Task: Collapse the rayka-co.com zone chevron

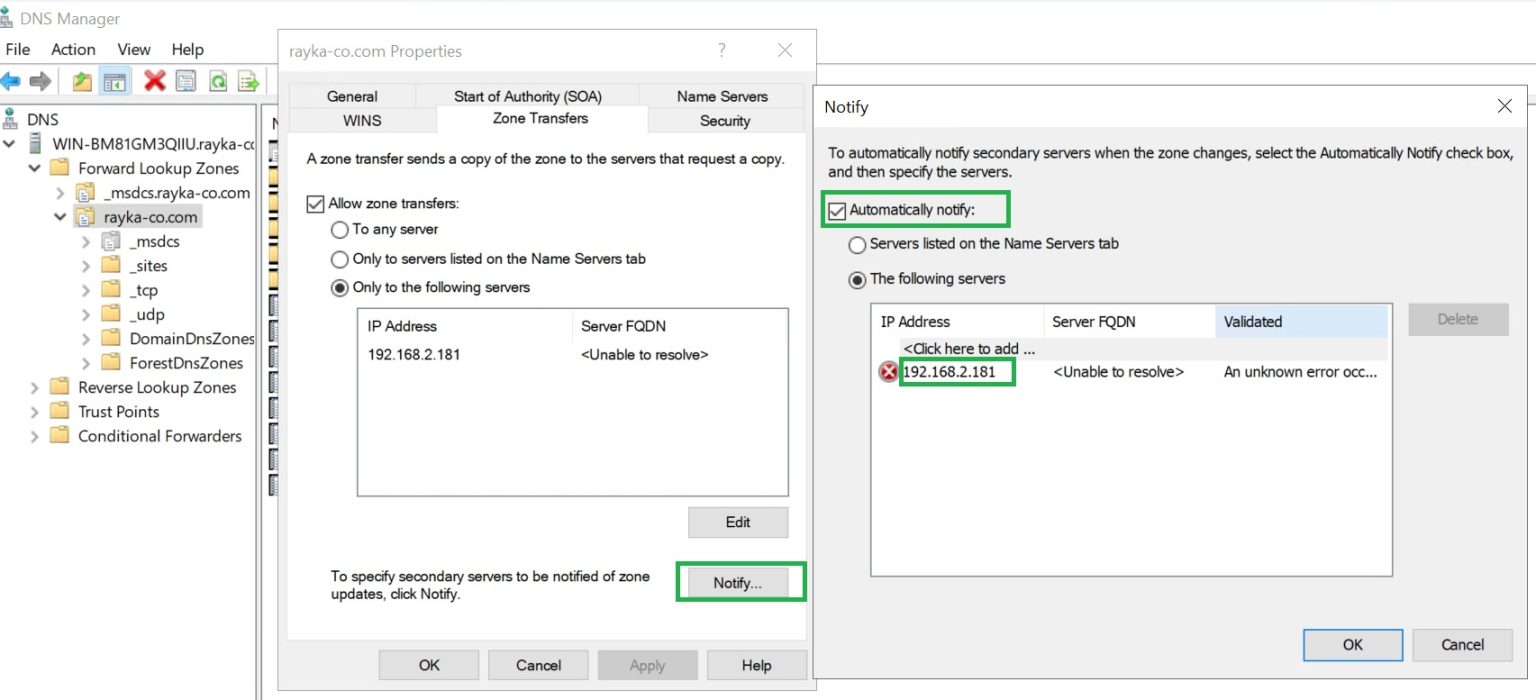Action: 60,217
